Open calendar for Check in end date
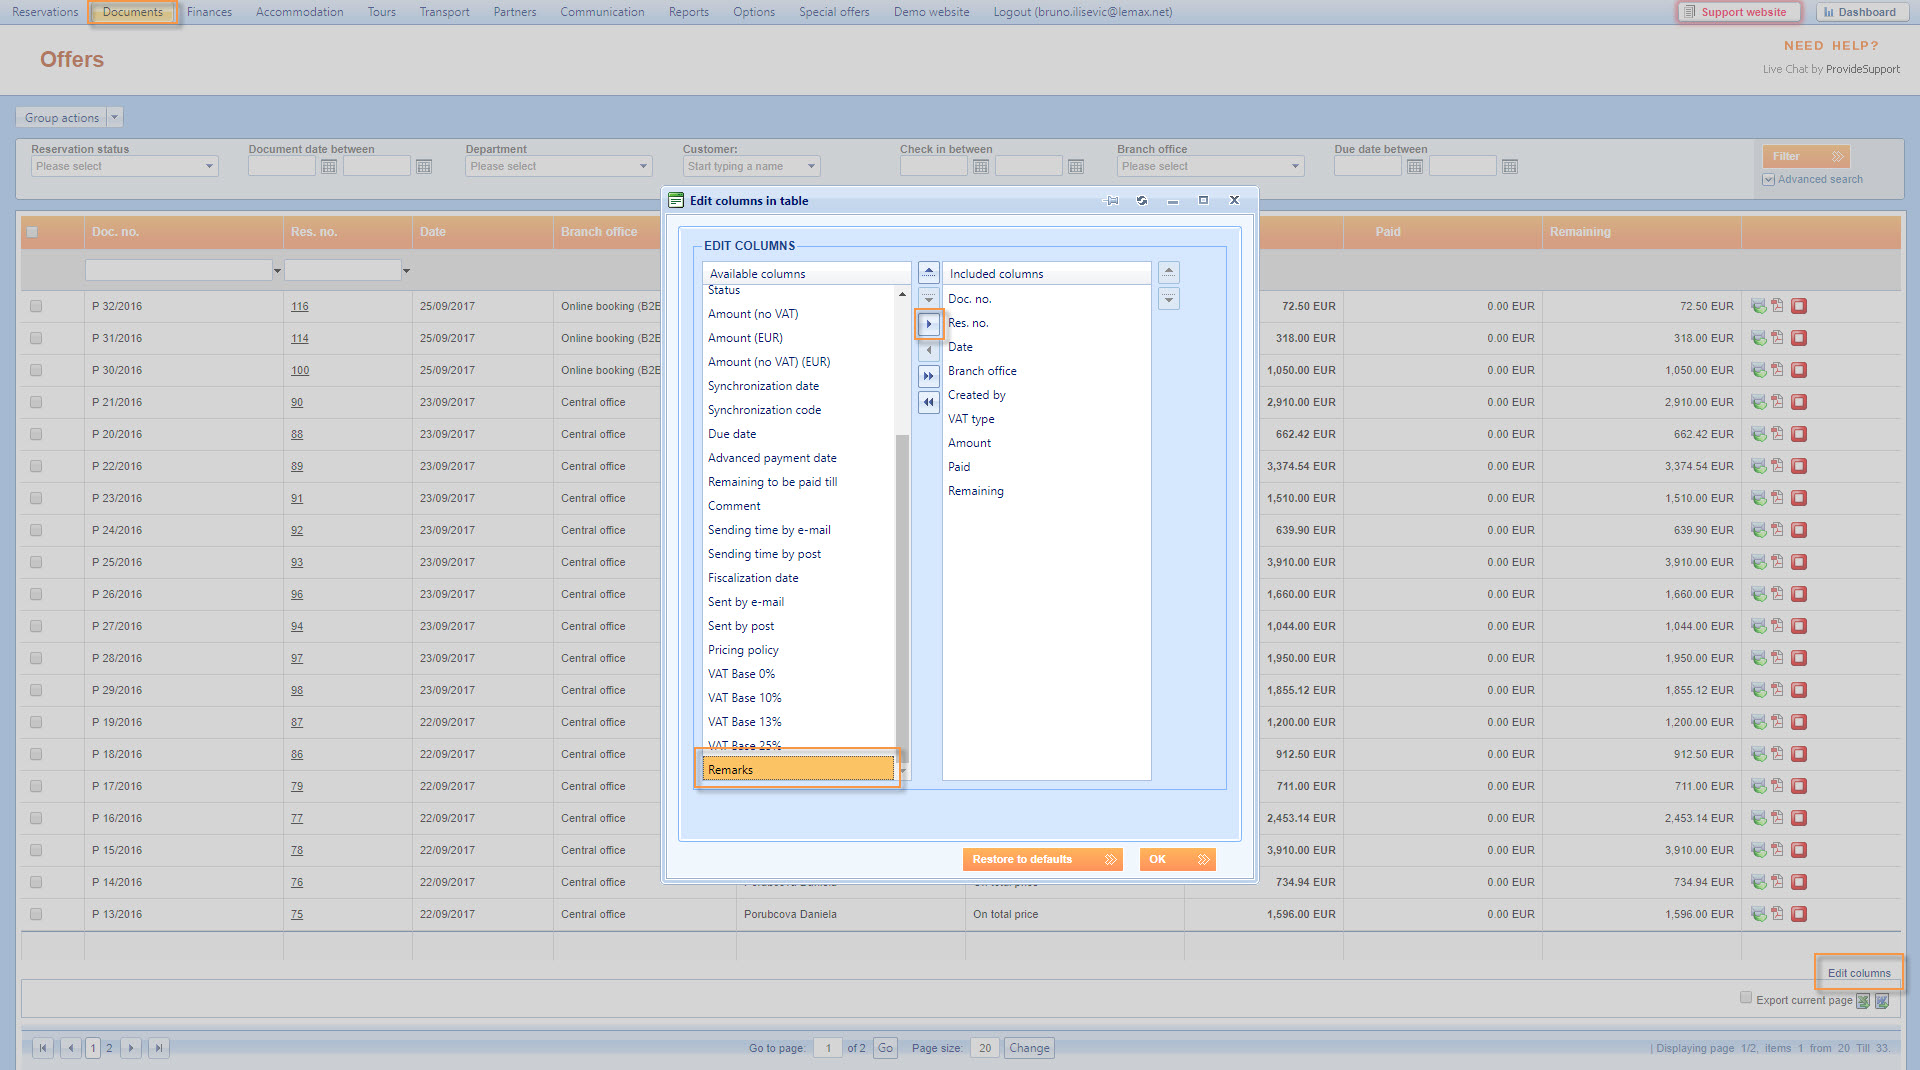Viewport: 1920px width, 1070px height. click(1076, 166)
